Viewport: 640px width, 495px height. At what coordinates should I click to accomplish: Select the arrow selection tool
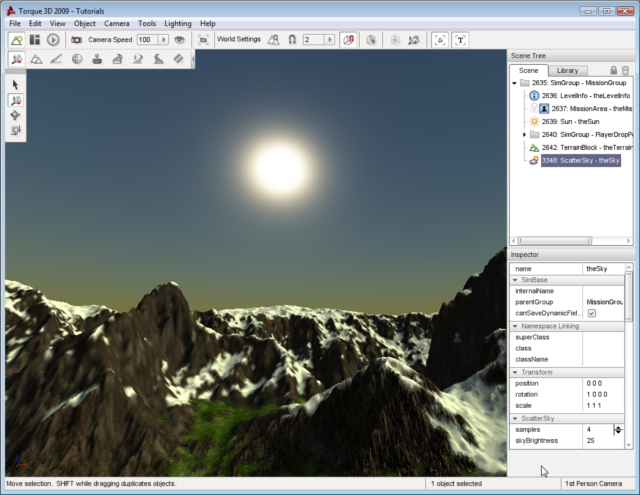click(x=16, y=85)
